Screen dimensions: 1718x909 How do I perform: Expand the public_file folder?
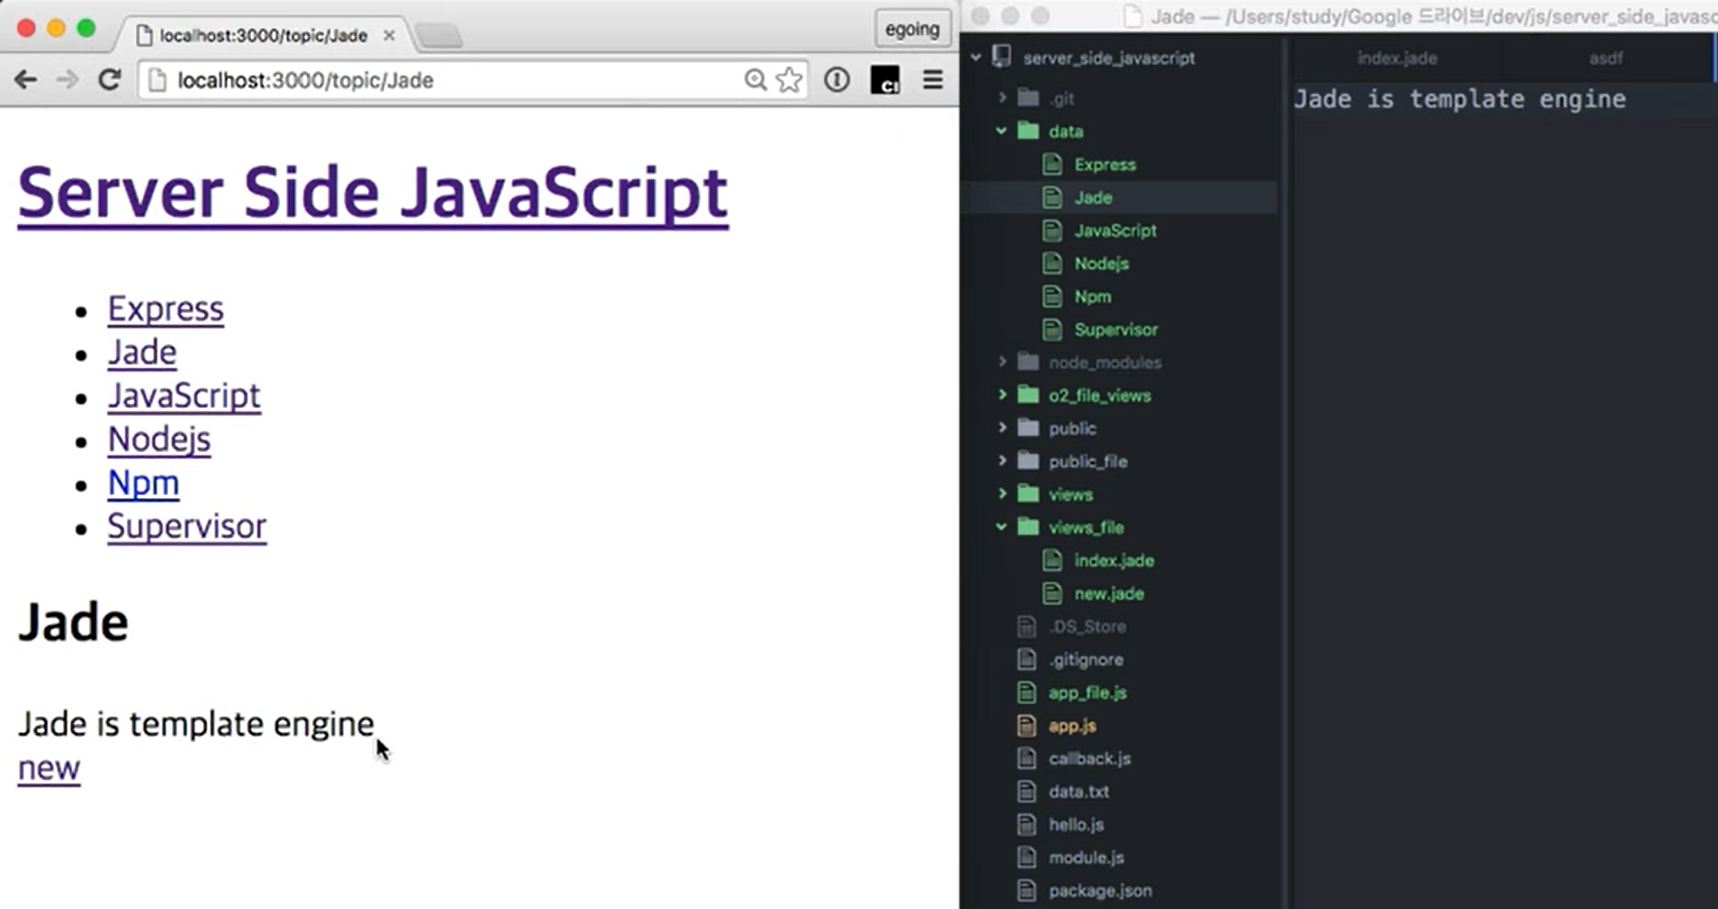[x=1002, y=461]
